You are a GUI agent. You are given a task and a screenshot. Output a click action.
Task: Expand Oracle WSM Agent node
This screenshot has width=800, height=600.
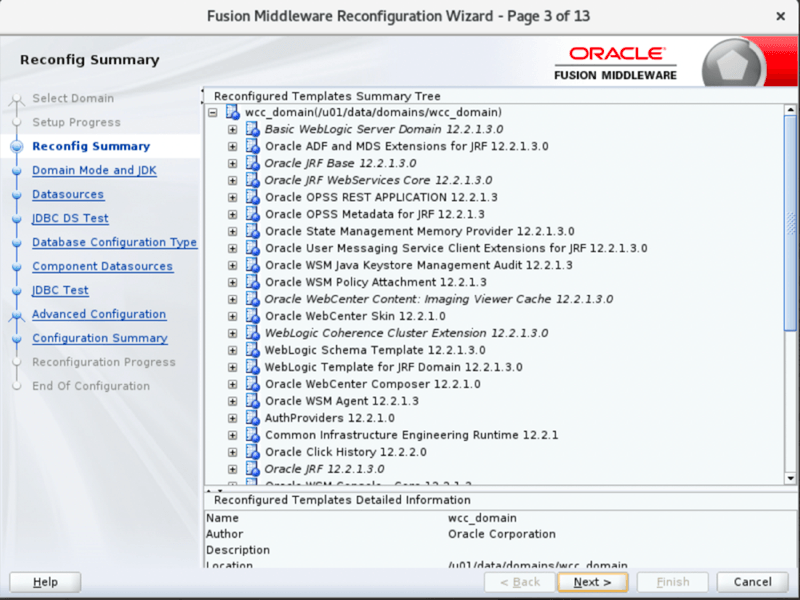click(233, 401)
